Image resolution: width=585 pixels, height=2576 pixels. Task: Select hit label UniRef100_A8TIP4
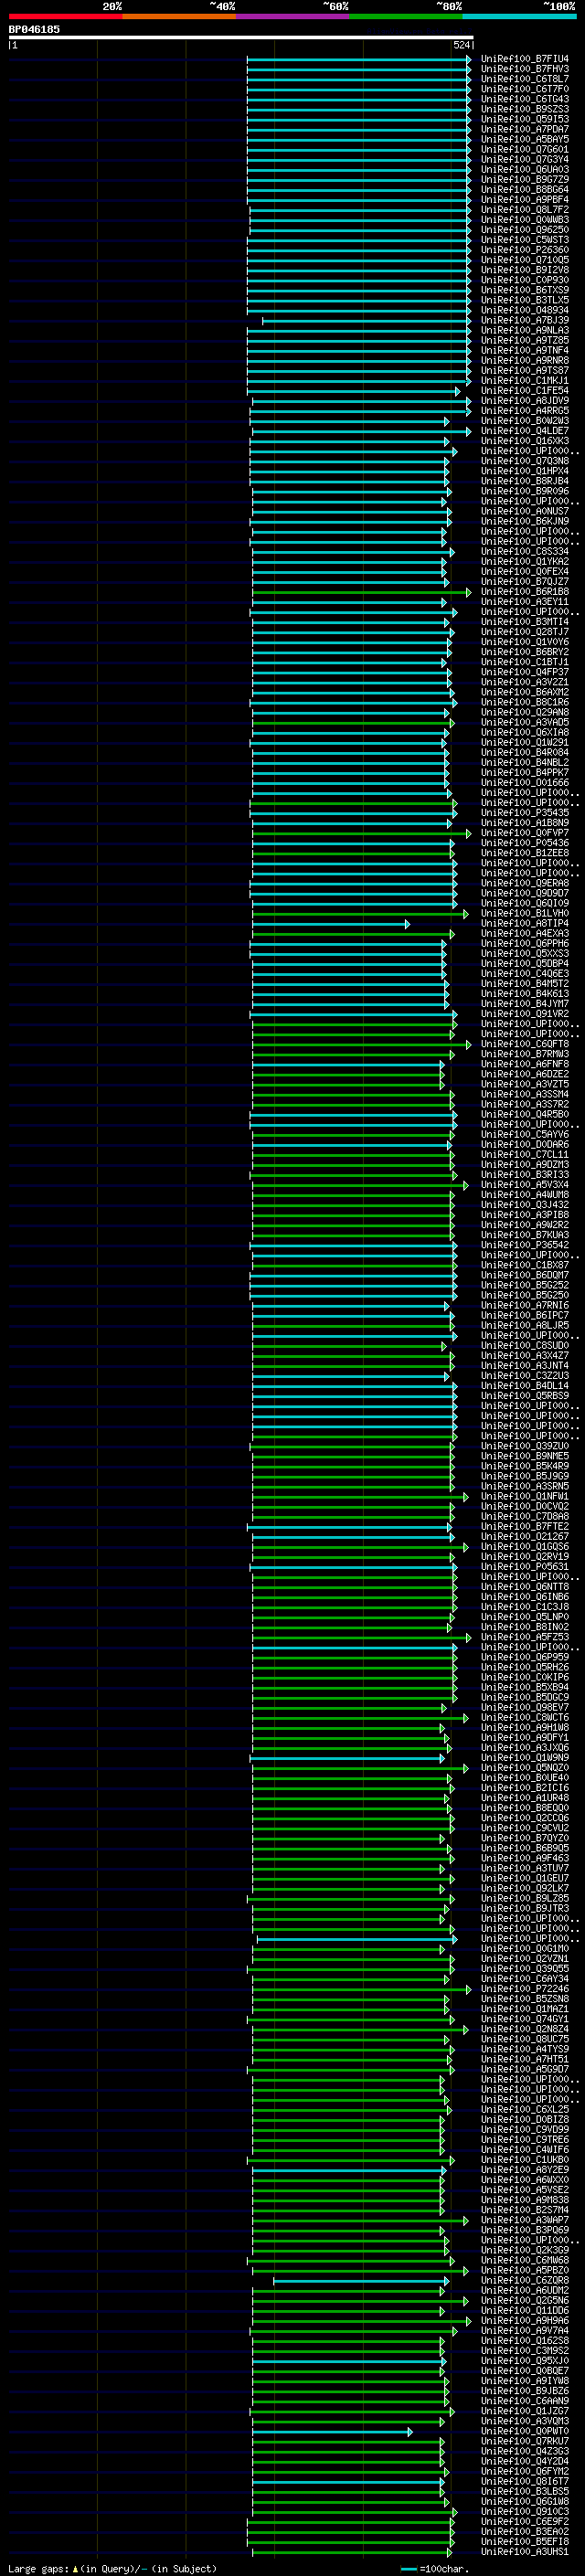point(525,923)
